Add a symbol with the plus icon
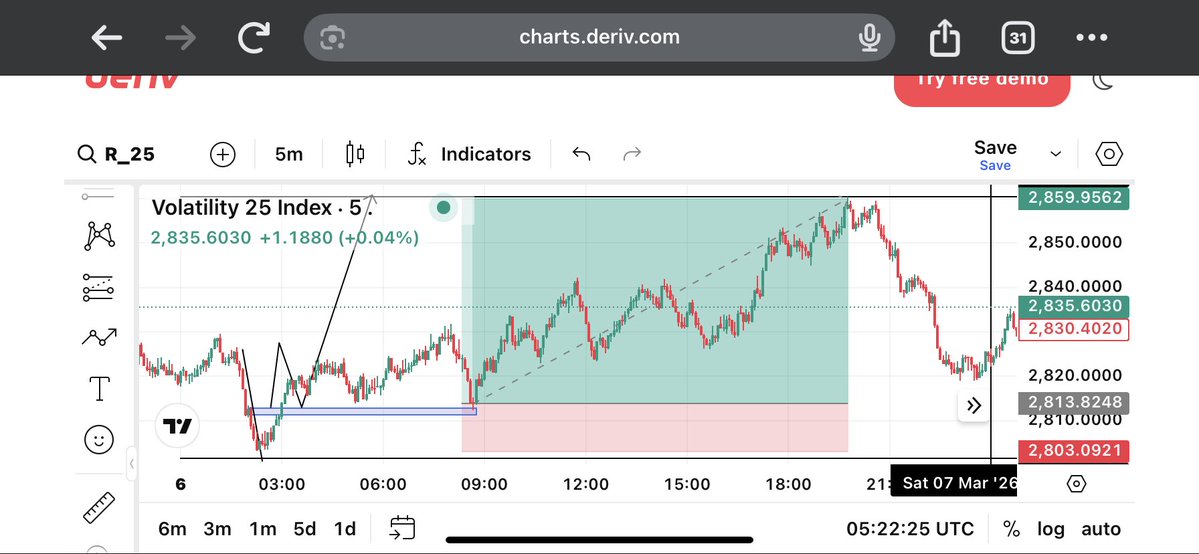This screenshot has height=554, width=1199. click(223, 155)
